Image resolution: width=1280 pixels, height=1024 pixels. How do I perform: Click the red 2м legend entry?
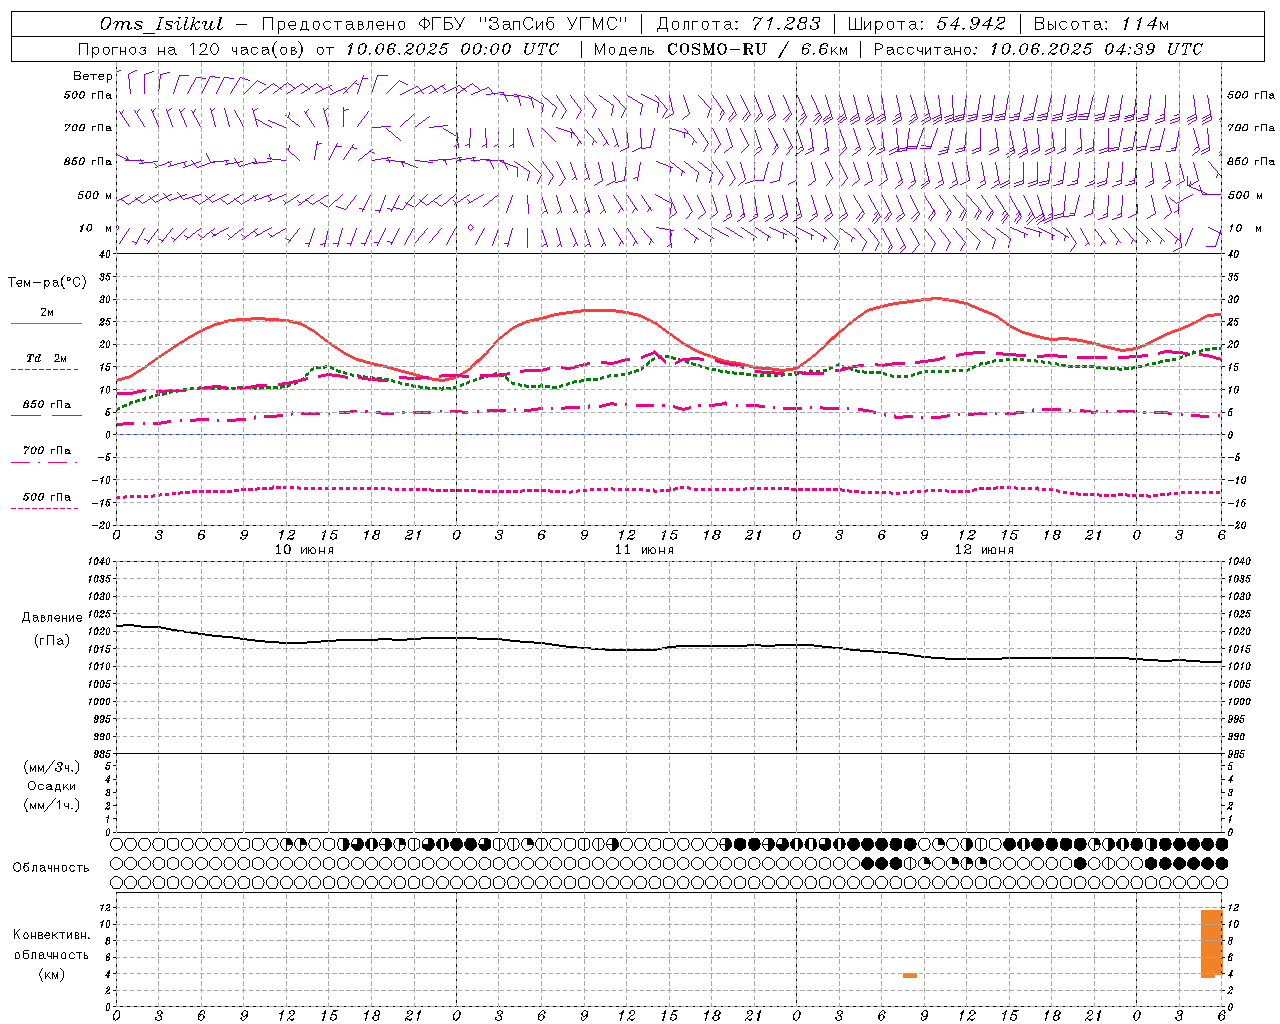point(46,316)
